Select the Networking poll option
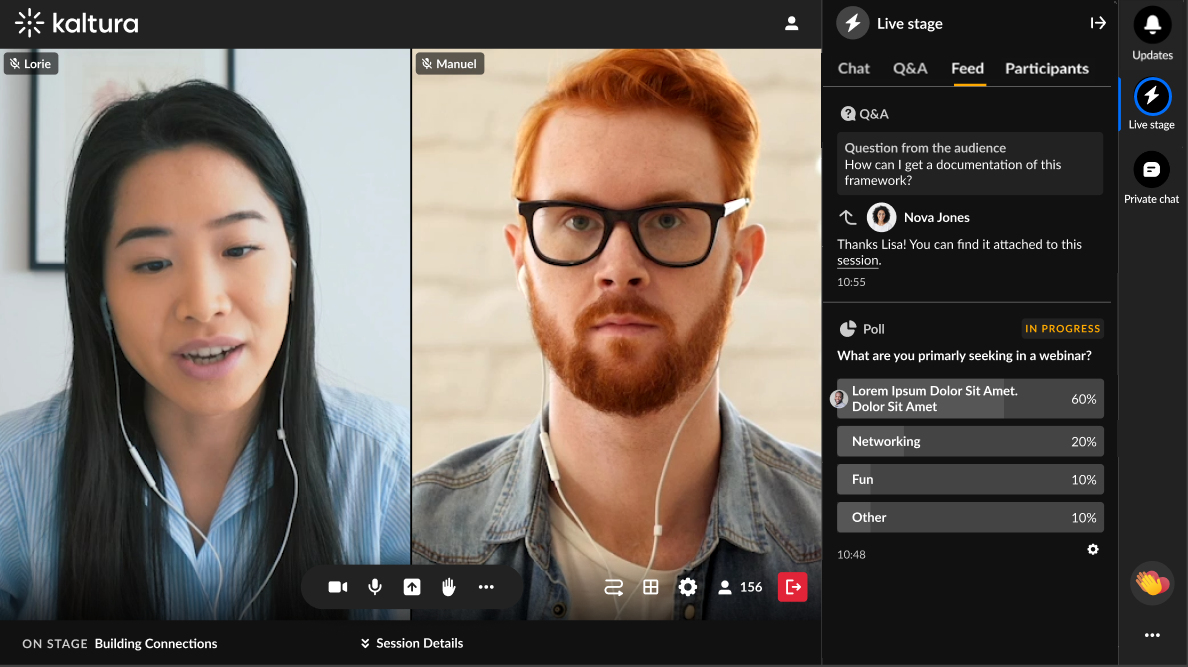 click(x=970, y=442)
